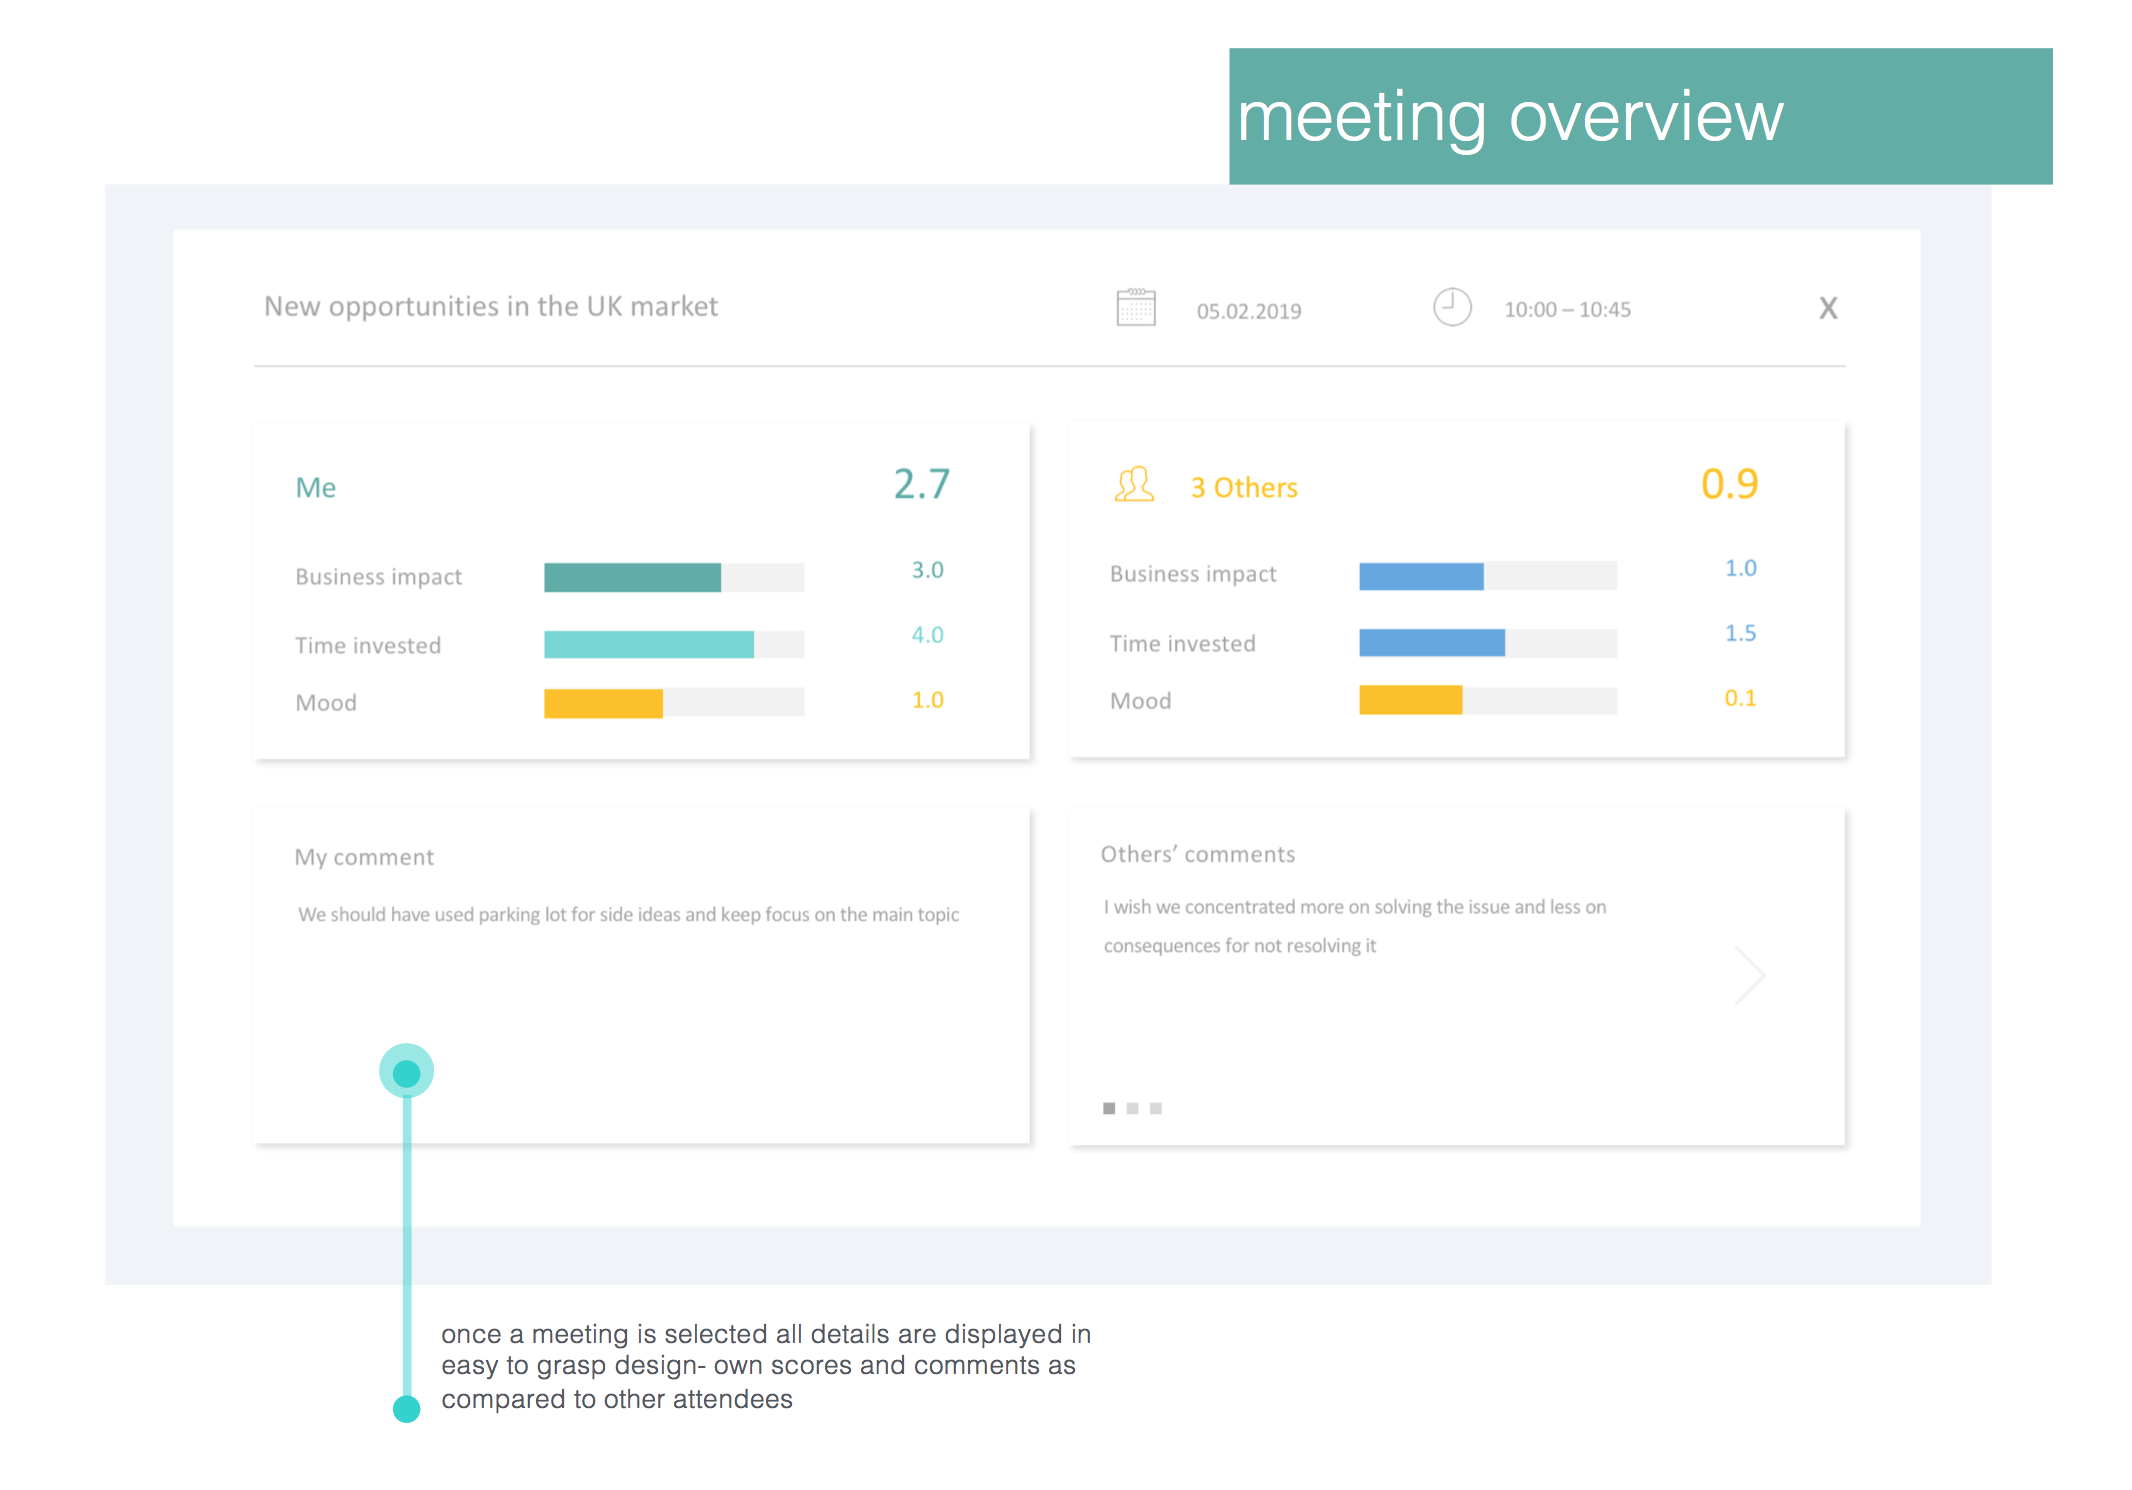Click the 3 Others heading label
2132x1490 pixels.
pos(1243,488)
